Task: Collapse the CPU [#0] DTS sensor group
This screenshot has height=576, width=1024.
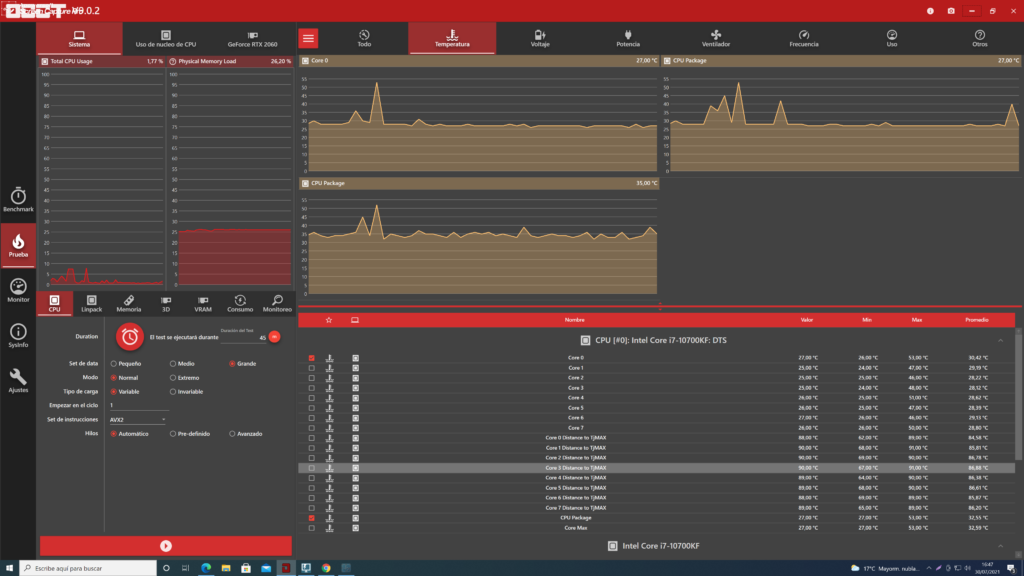Action: pyautogui.click(x=1000, y=340)
